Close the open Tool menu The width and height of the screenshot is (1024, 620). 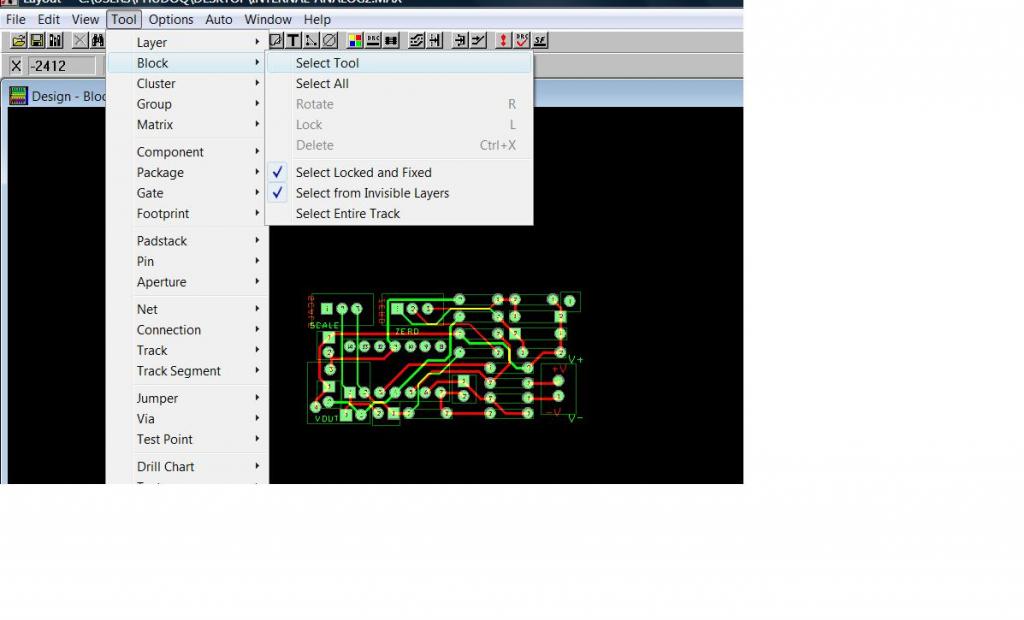pos(123,20)
